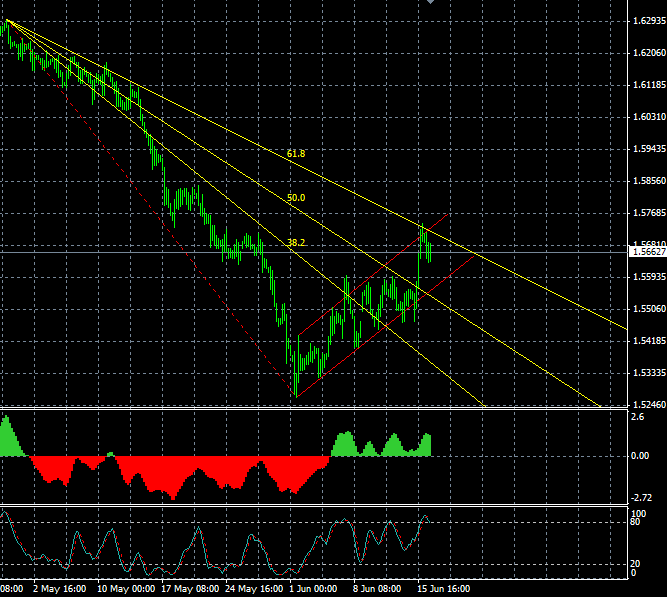Click the 1.61185 price scale label
Image resolution: width=667 pixels, height=597 pixels.
[x=649, y=85]
